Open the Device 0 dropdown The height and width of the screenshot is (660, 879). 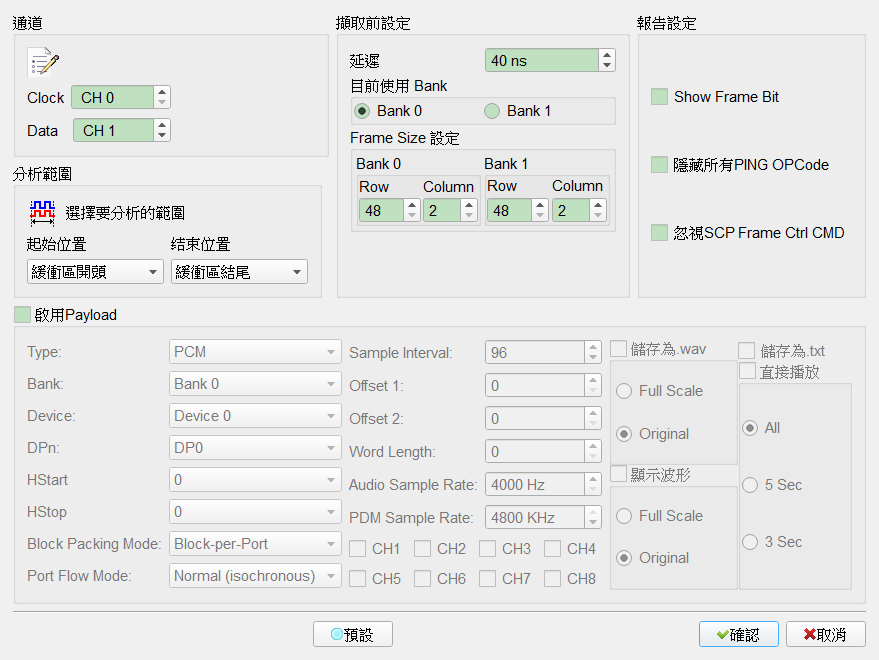click(255, 416)
